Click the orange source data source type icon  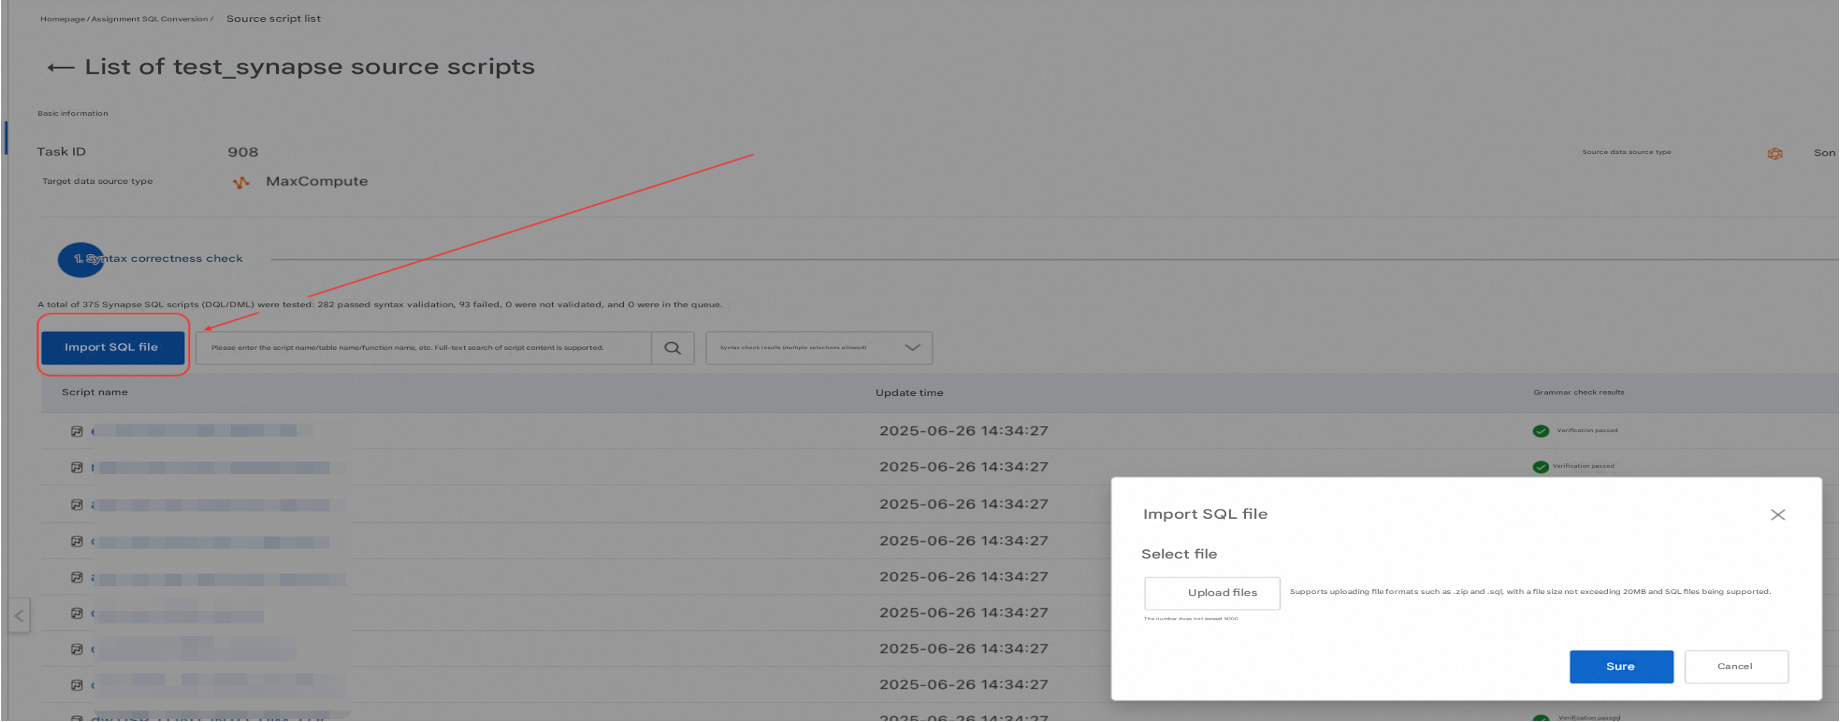pyautogui.click(x=1775, y=153)
